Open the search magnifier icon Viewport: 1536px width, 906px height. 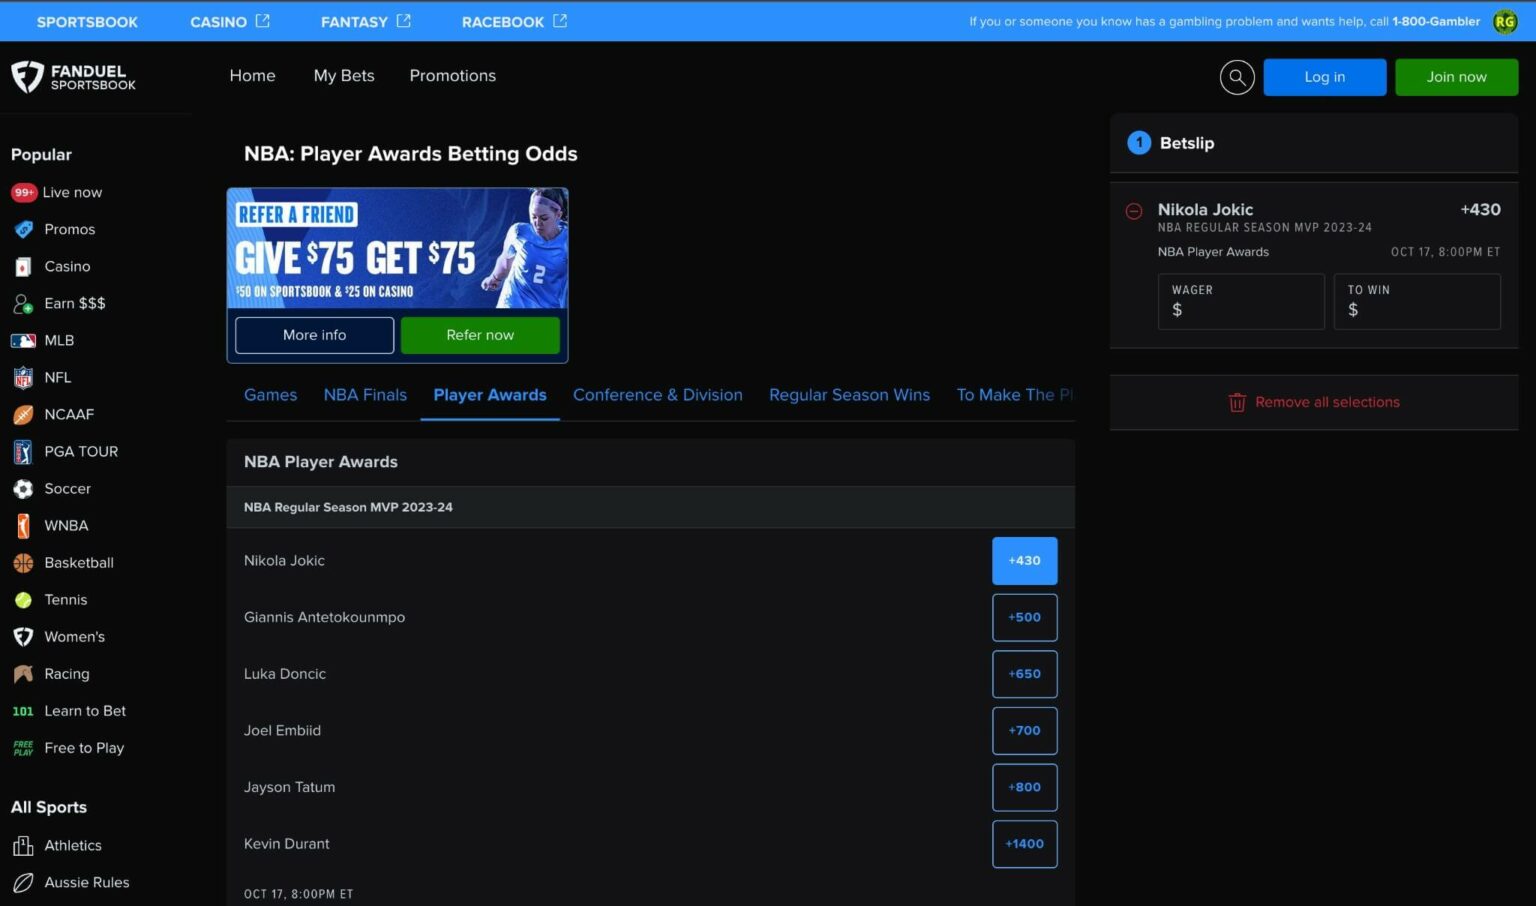pos(1237,77)
